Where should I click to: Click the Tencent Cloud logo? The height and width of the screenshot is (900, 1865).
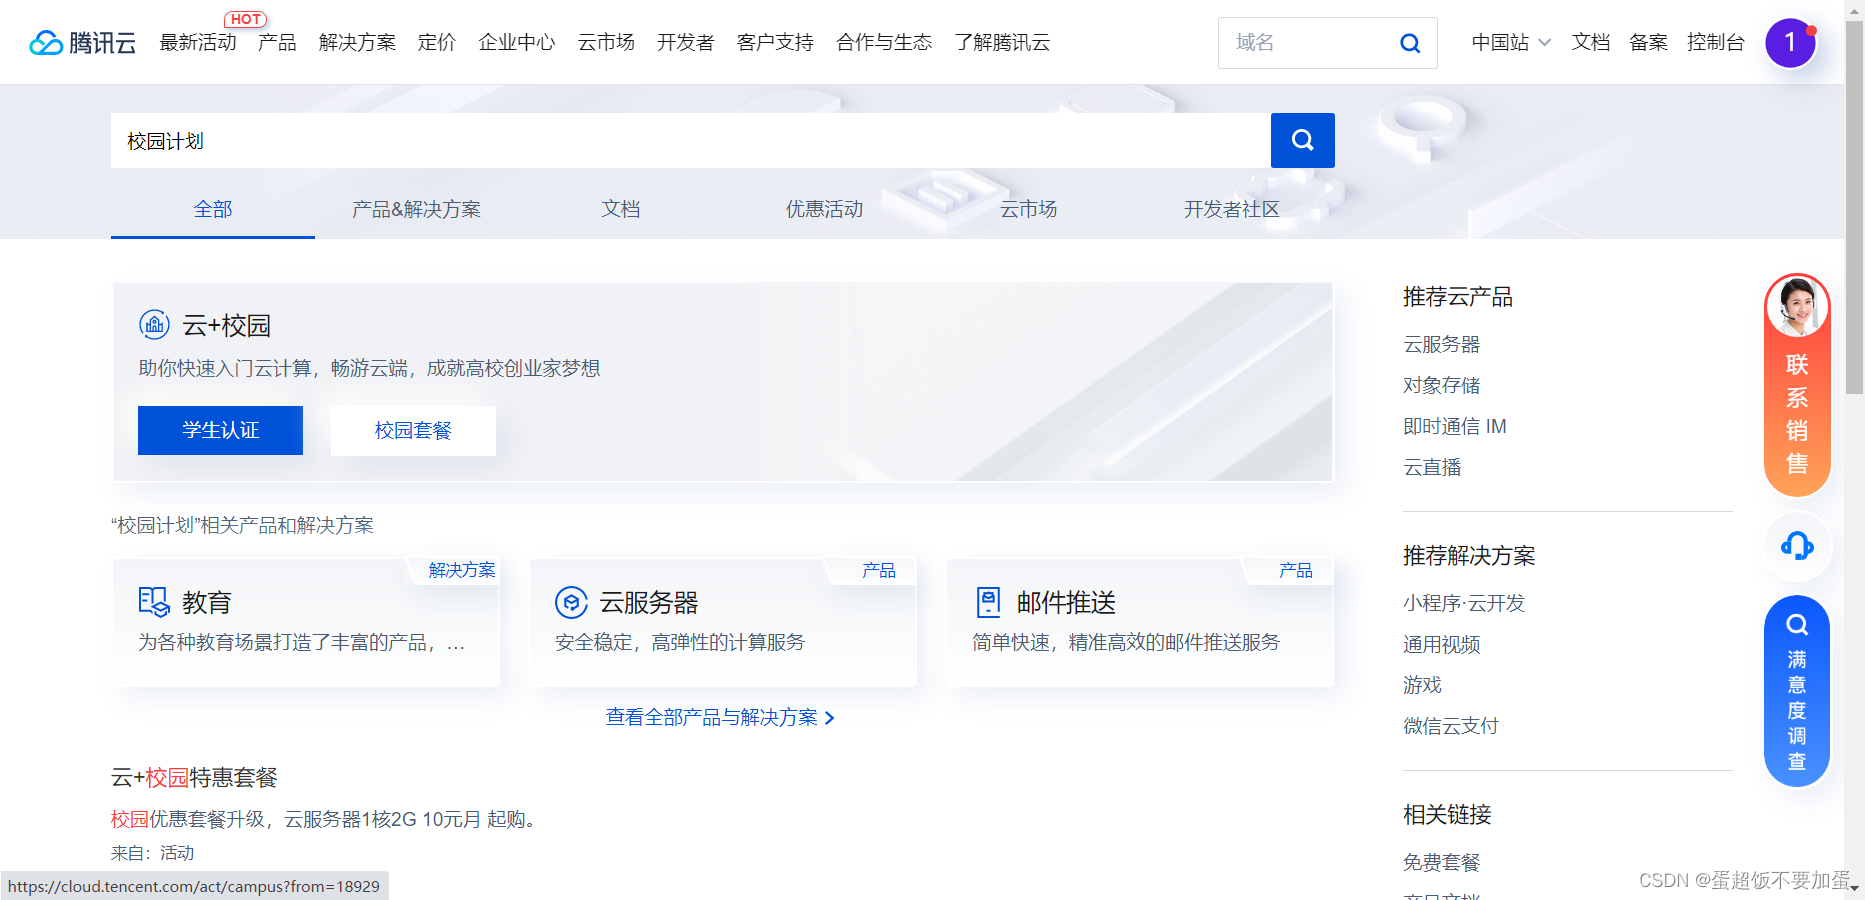[82, 42]
